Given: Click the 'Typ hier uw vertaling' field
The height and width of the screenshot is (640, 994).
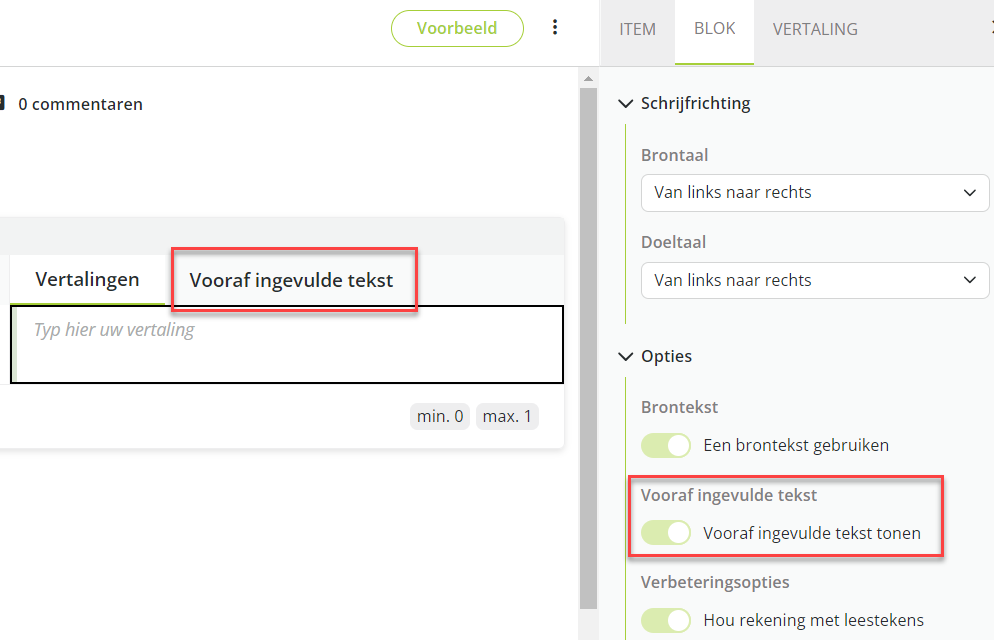Looking at the screenshot, I should (x=288, y=343).
